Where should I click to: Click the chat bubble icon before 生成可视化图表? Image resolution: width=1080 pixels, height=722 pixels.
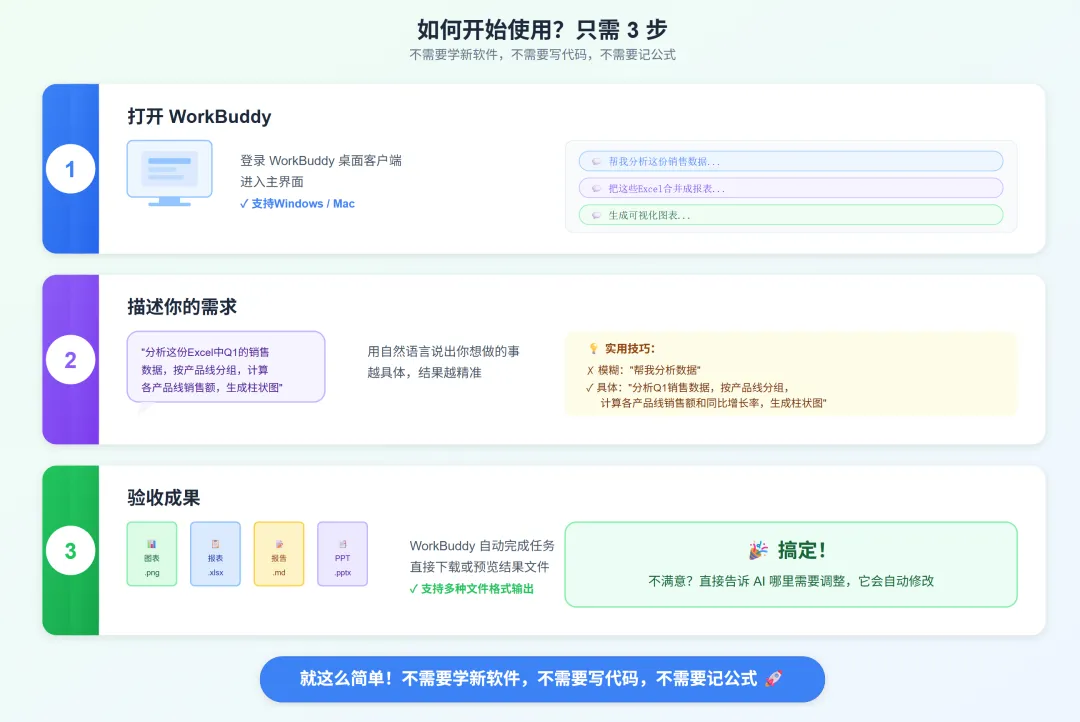(596, 215)
